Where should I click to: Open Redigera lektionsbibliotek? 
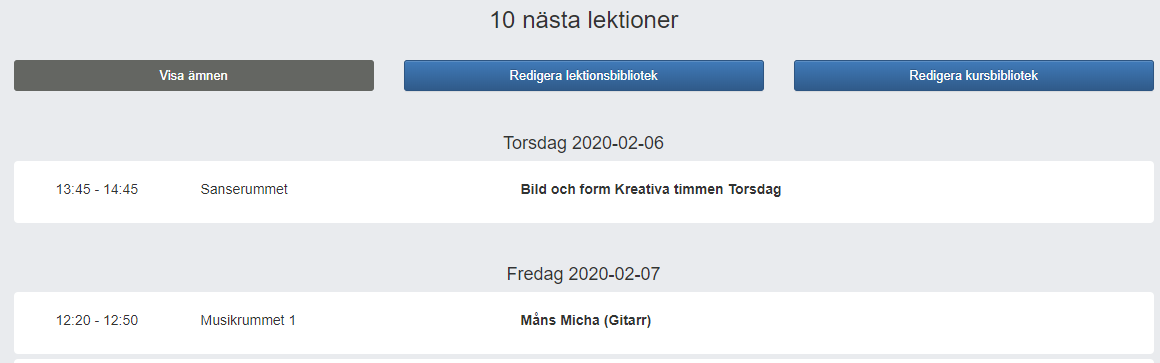click(x=584, y=75)
